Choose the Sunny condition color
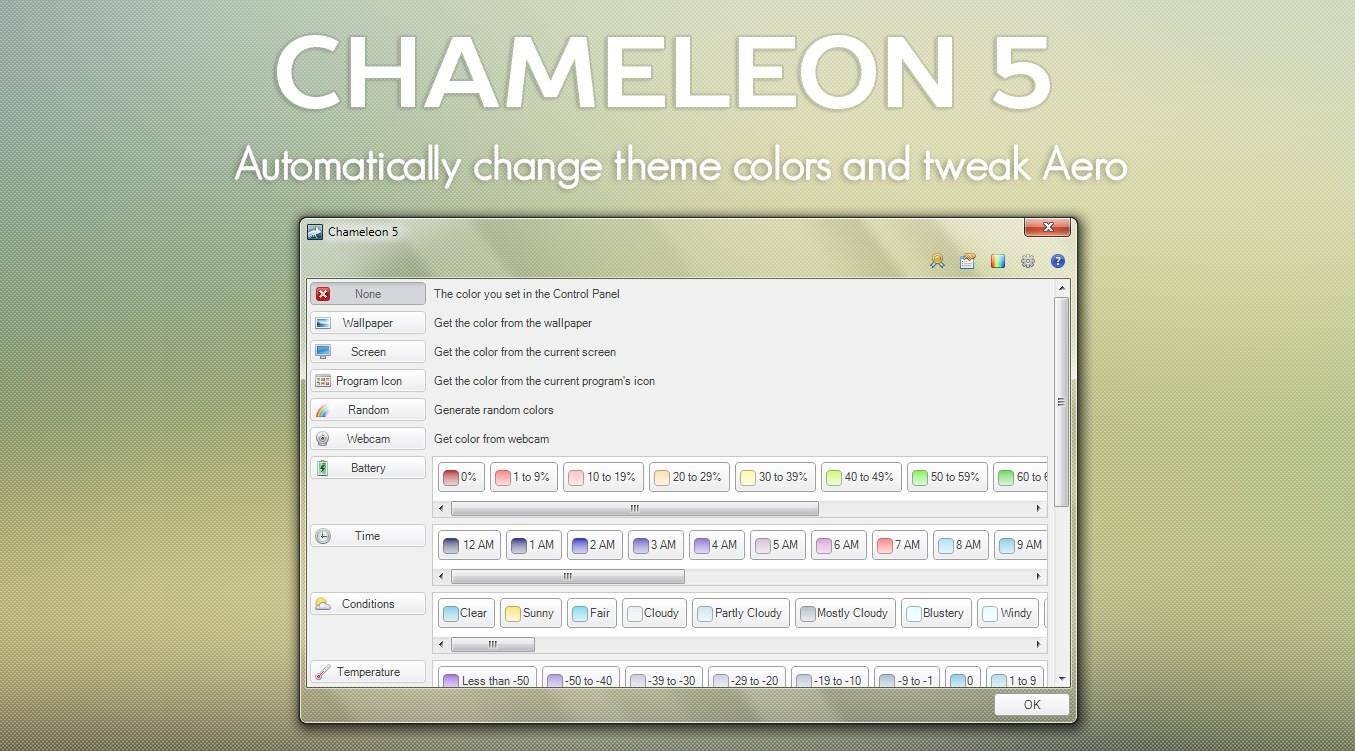The width and height of the screenshot is (1355, 751). (531, 613)
